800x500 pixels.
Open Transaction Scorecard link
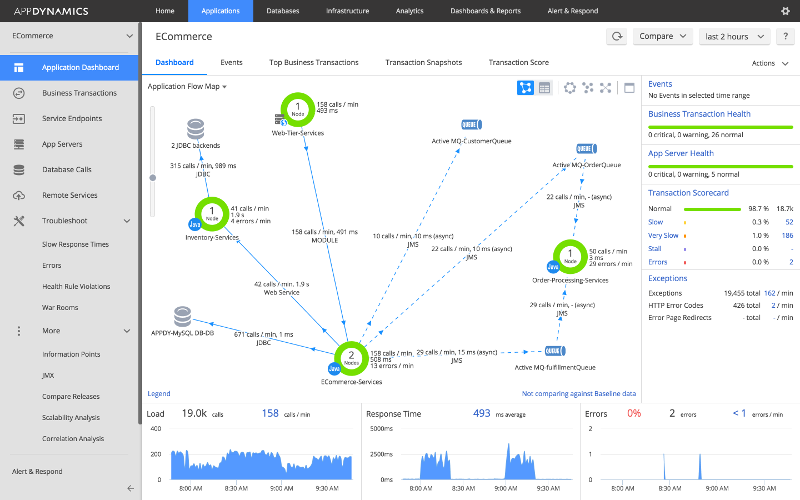pyautogui.click(x=688, y=192)
